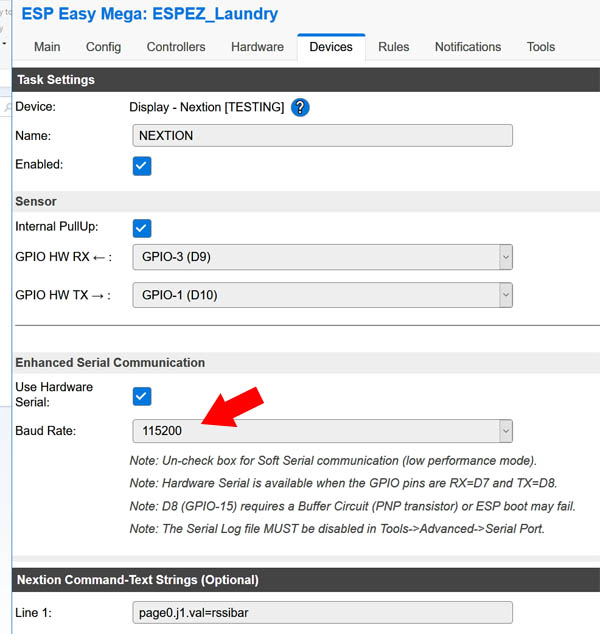This screenshot has height=634, width=600.
Task: Switch to the Controllers tab
Action: [x=176, y=47]
